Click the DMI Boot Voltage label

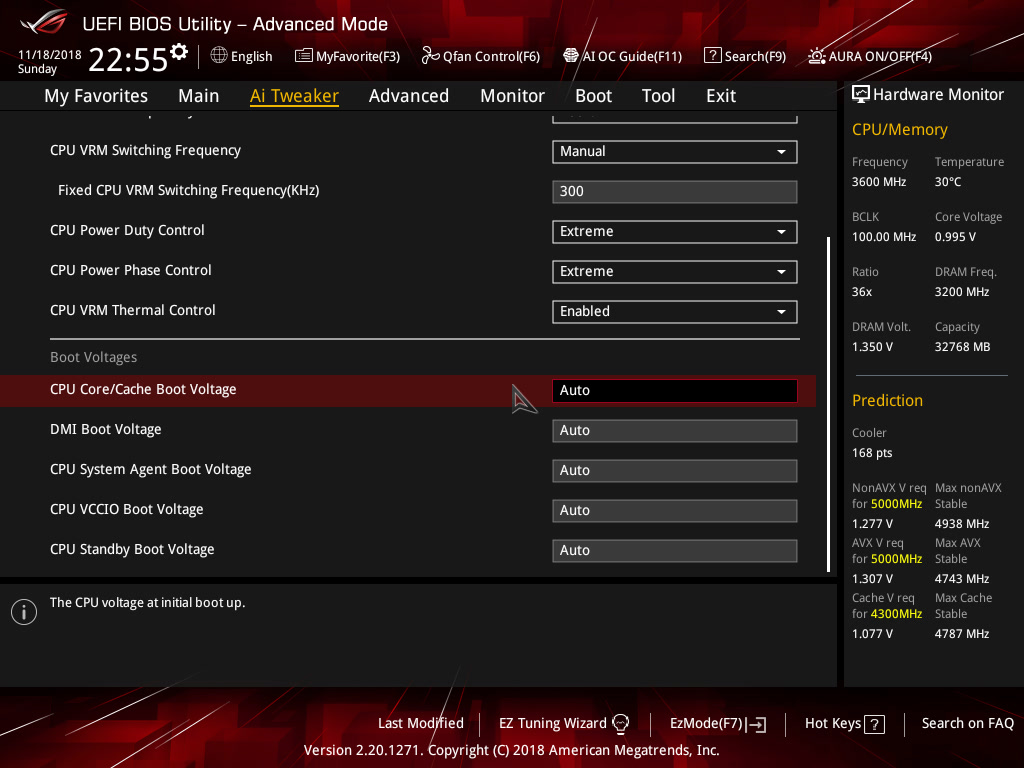pos(106,430)
